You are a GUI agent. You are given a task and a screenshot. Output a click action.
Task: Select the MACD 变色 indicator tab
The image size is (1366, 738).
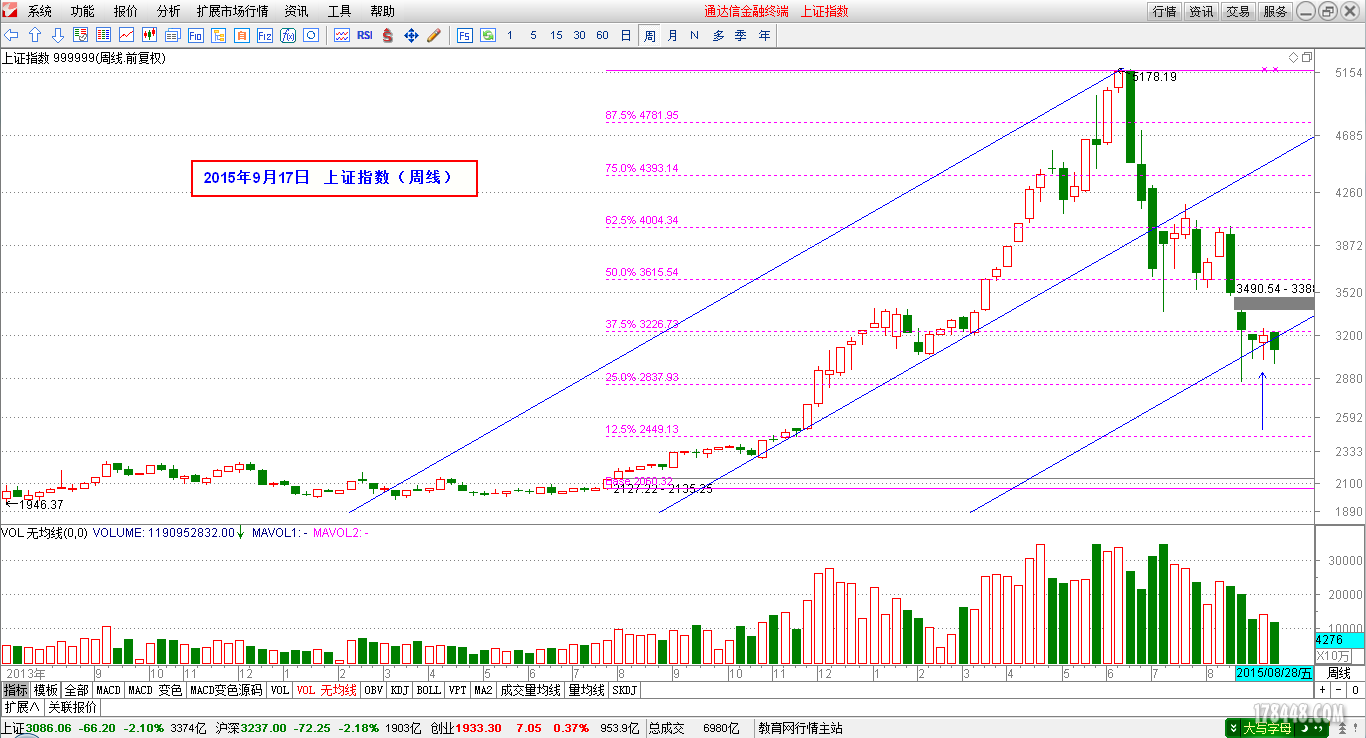pos(155,690)
